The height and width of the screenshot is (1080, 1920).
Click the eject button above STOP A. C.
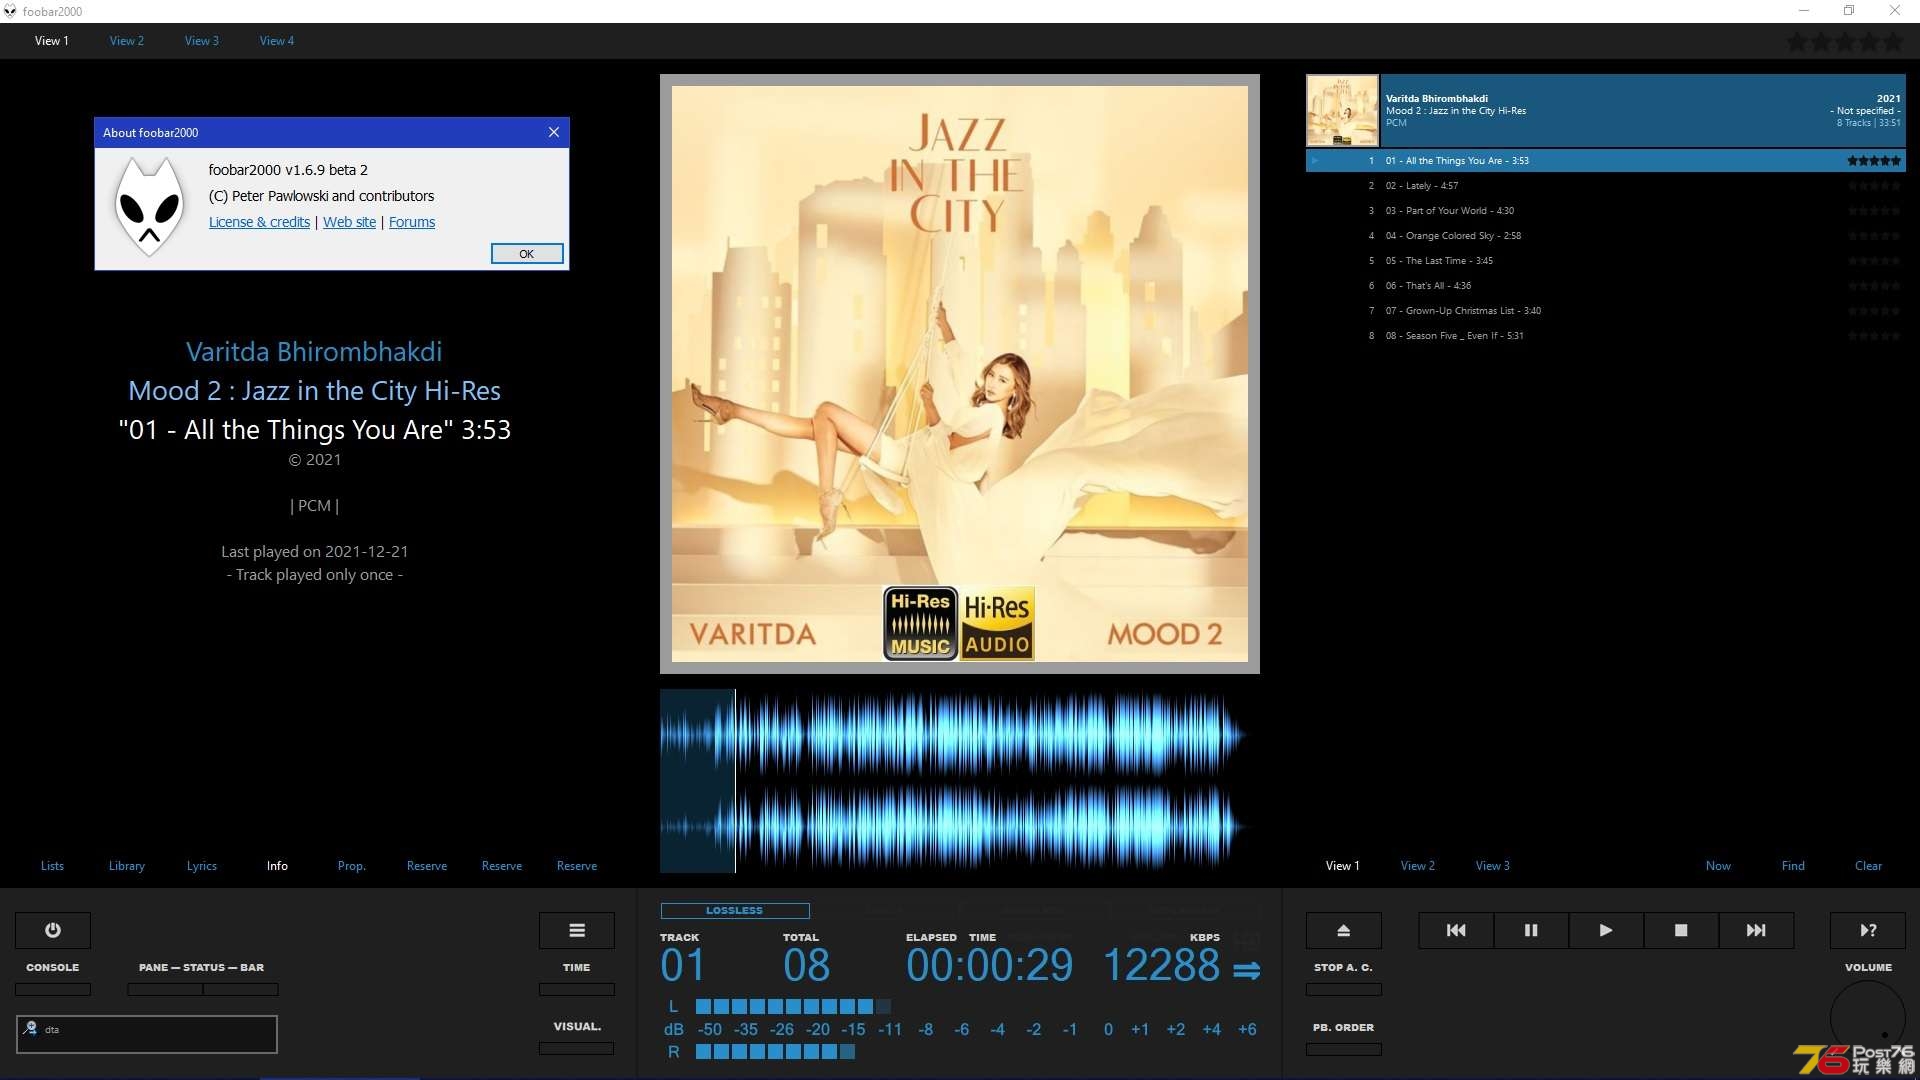pyautogui.click(x=1344, y=930)
